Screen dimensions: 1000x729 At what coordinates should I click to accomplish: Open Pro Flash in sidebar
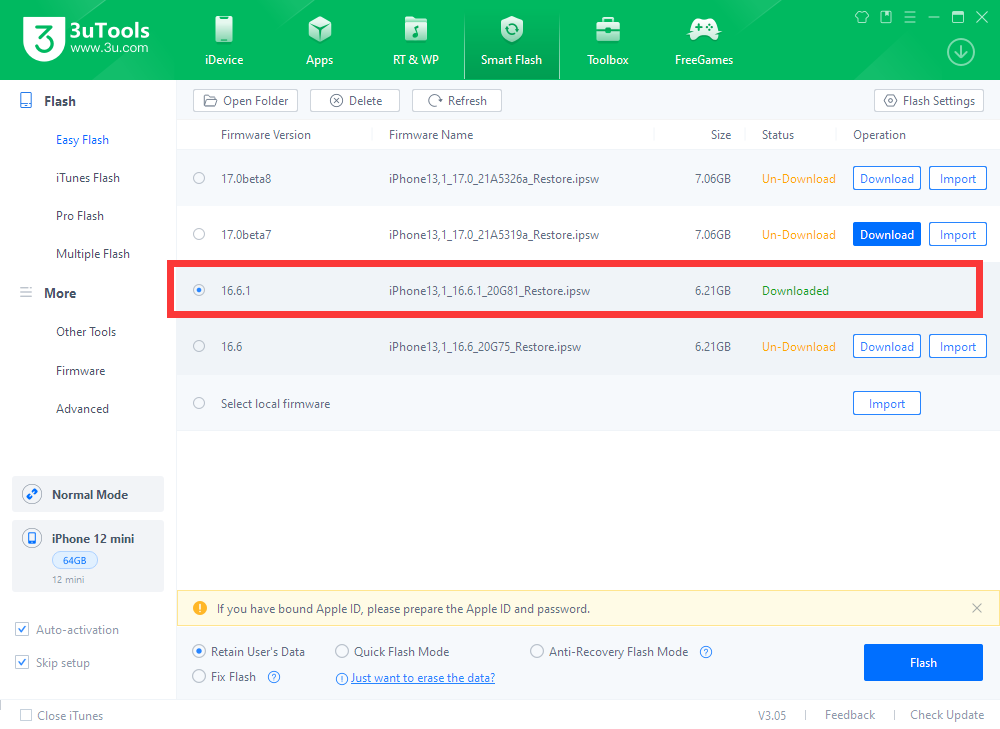pyautogui.click(x=80, y=216)
